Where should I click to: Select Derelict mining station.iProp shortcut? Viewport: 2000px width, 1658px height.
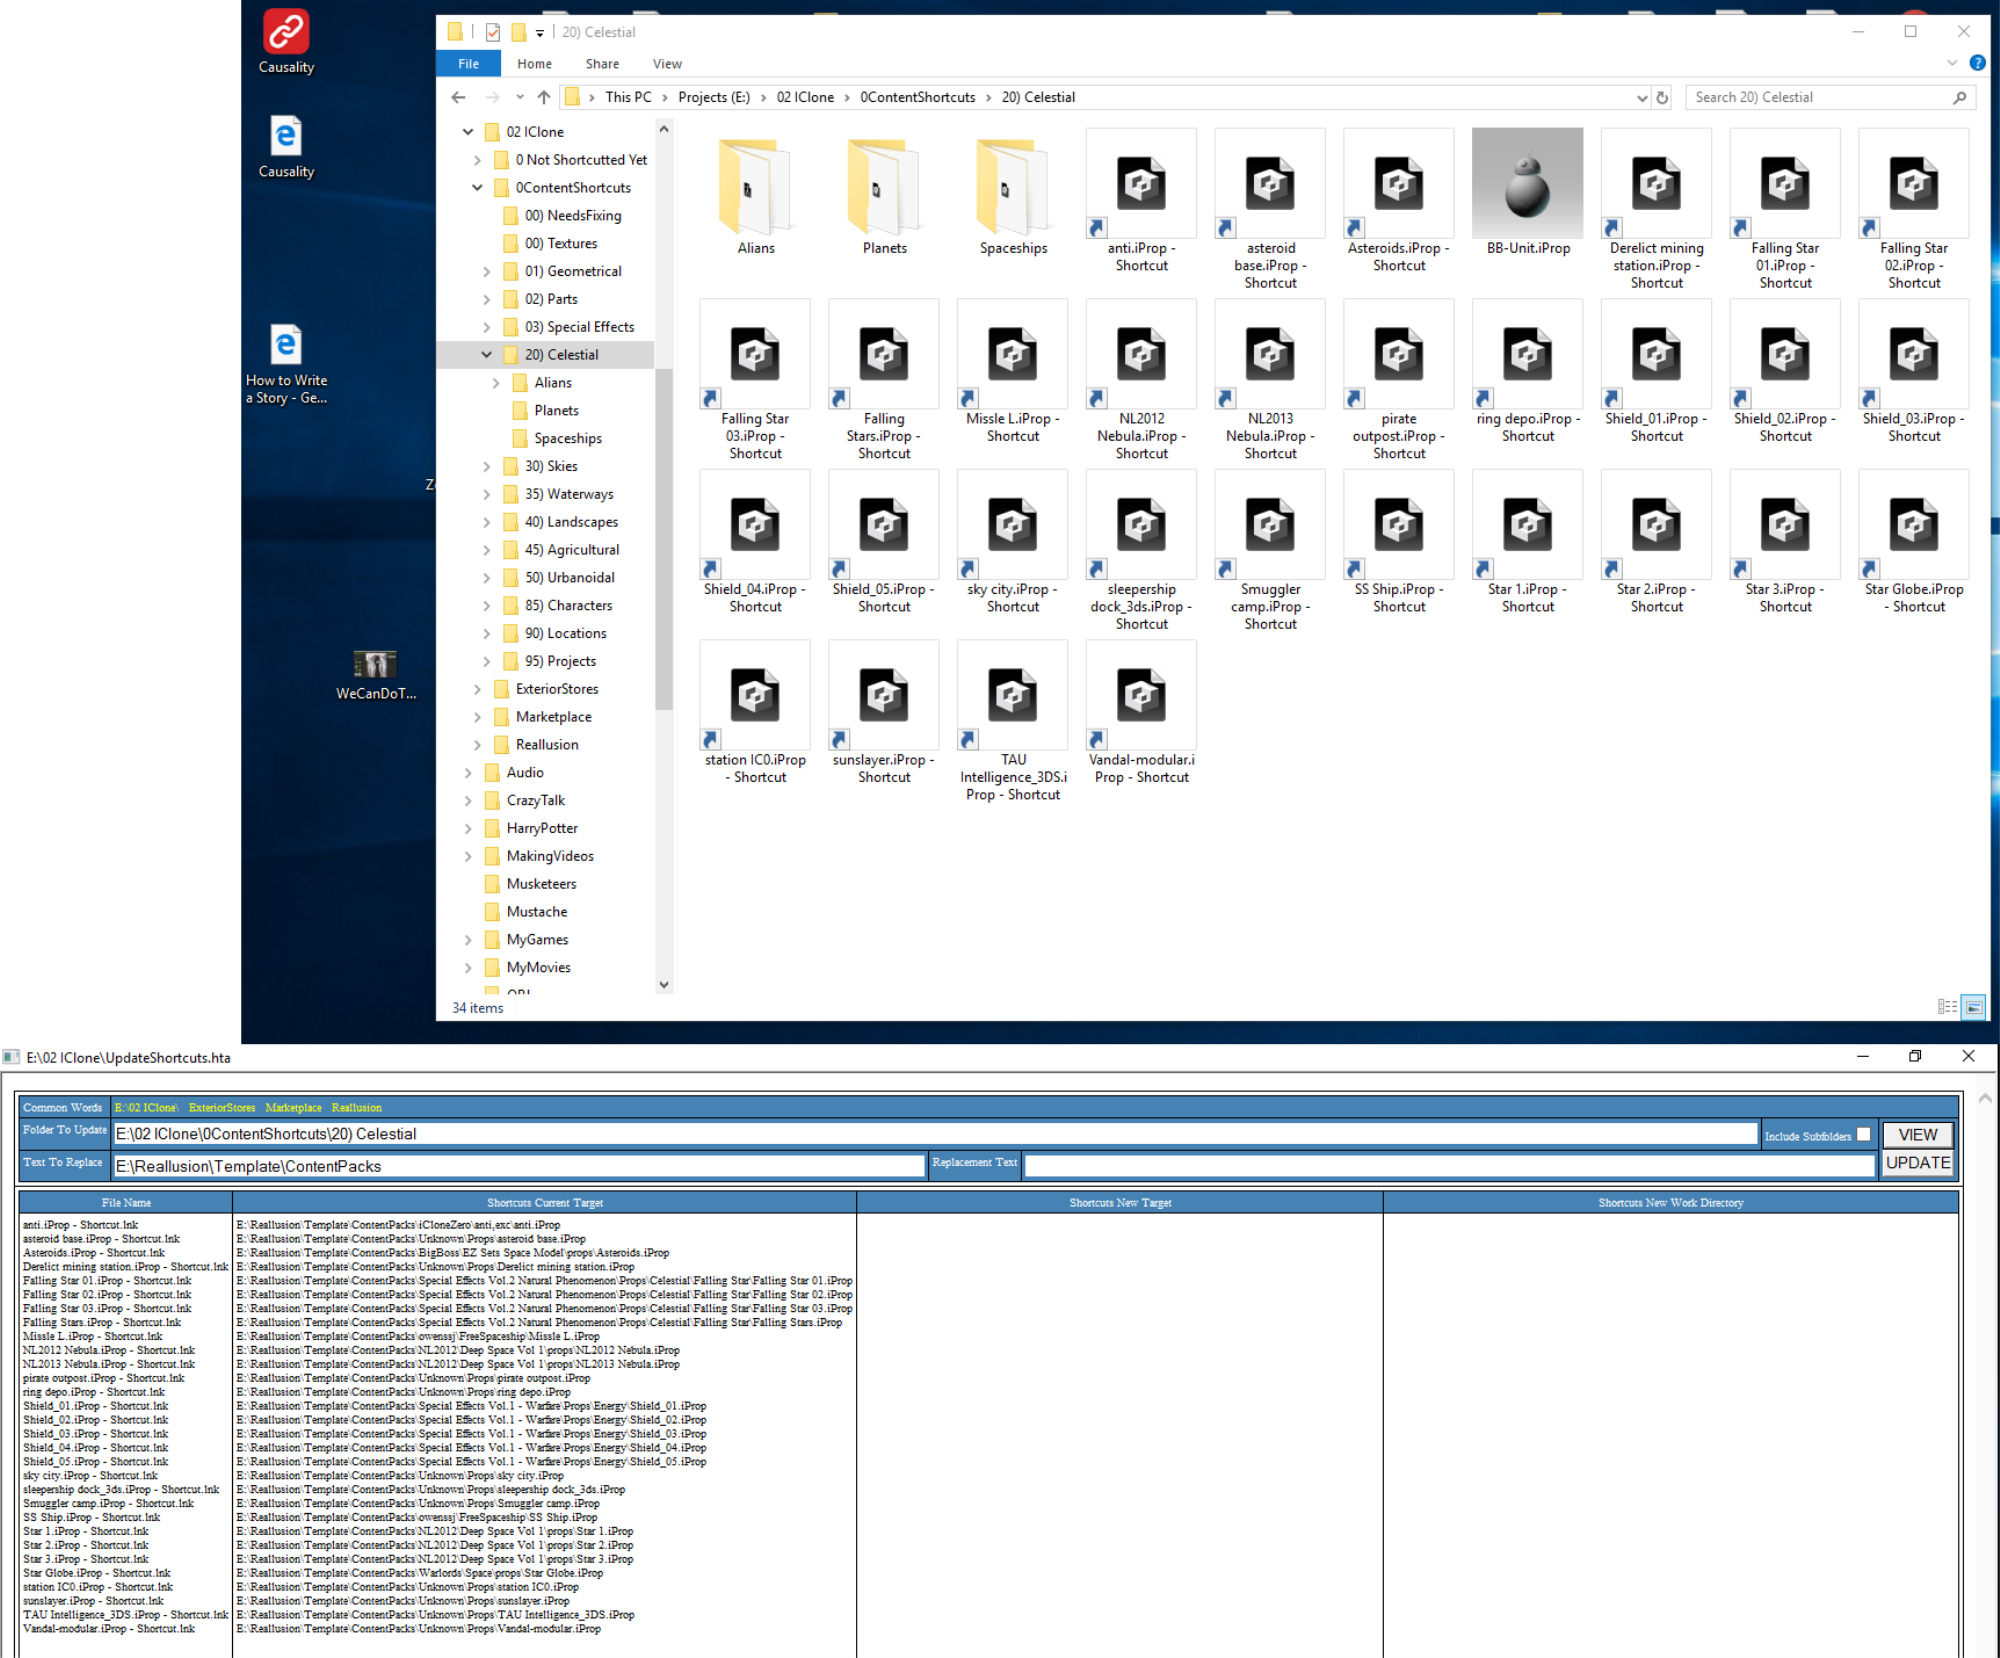(1656, 210)
